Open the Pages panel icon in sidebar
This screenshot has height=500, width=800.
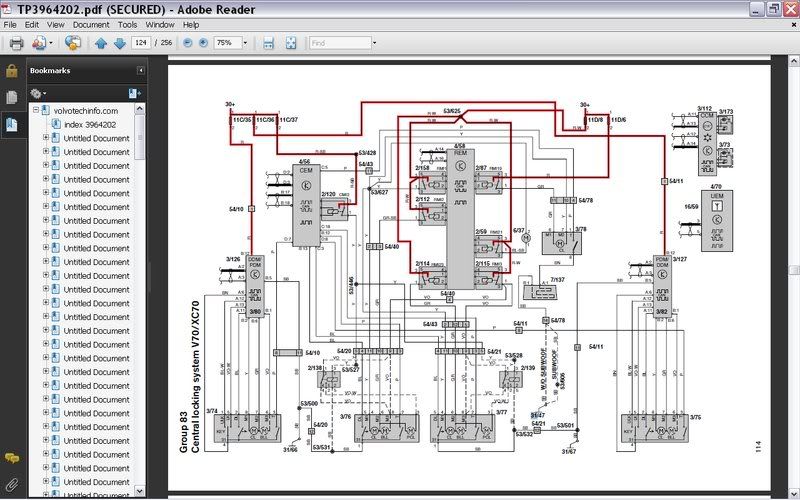tap(11, 97)
